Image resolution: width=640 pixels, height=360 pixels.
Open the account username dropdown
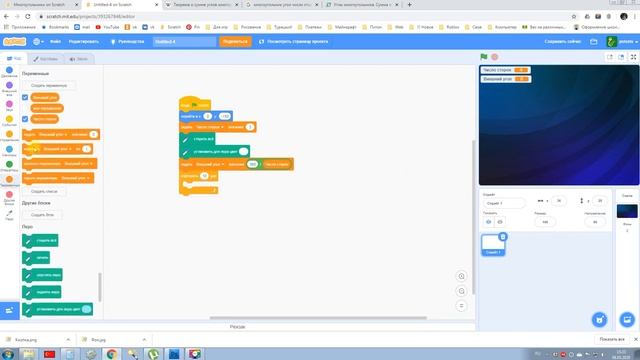tap(623, 42)
